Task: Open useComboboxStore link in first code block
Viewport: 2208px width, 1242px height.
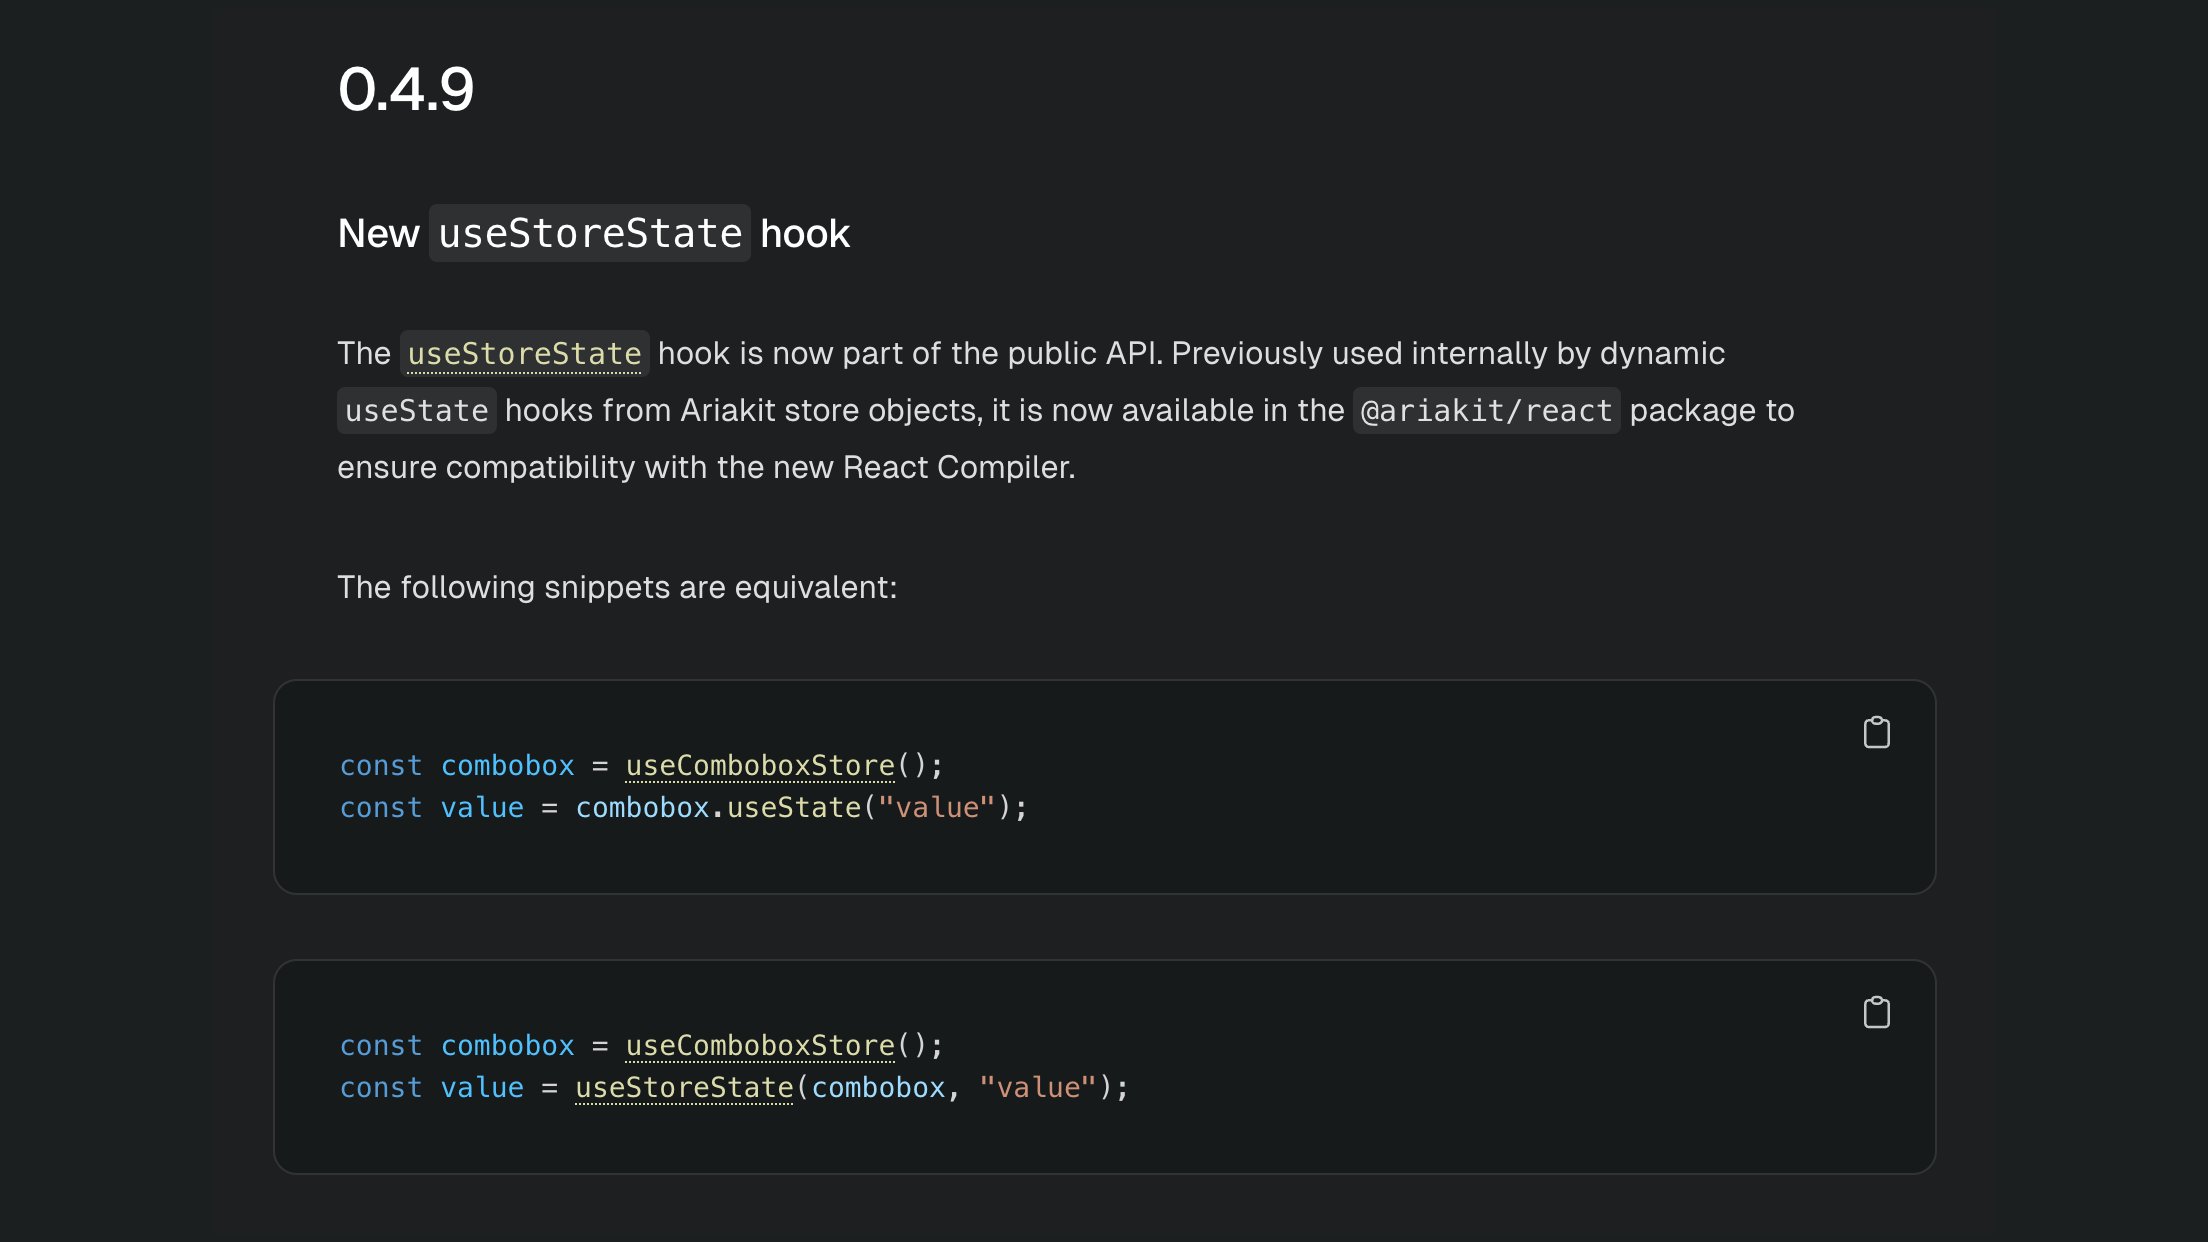Action: pyautogui.click(x=760, y=766)
